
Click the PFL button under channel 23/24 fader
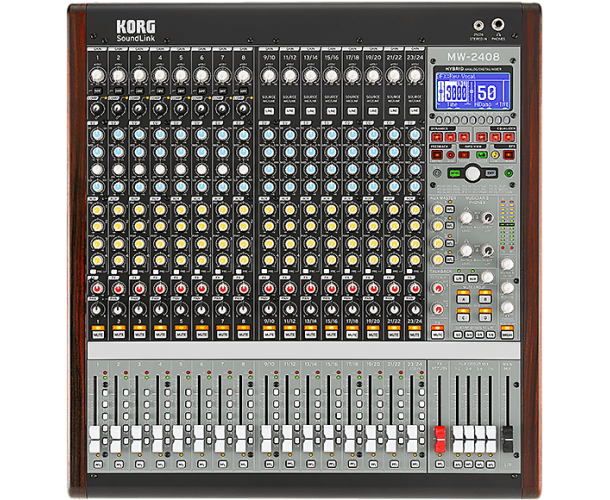click(x=415, y=464)
